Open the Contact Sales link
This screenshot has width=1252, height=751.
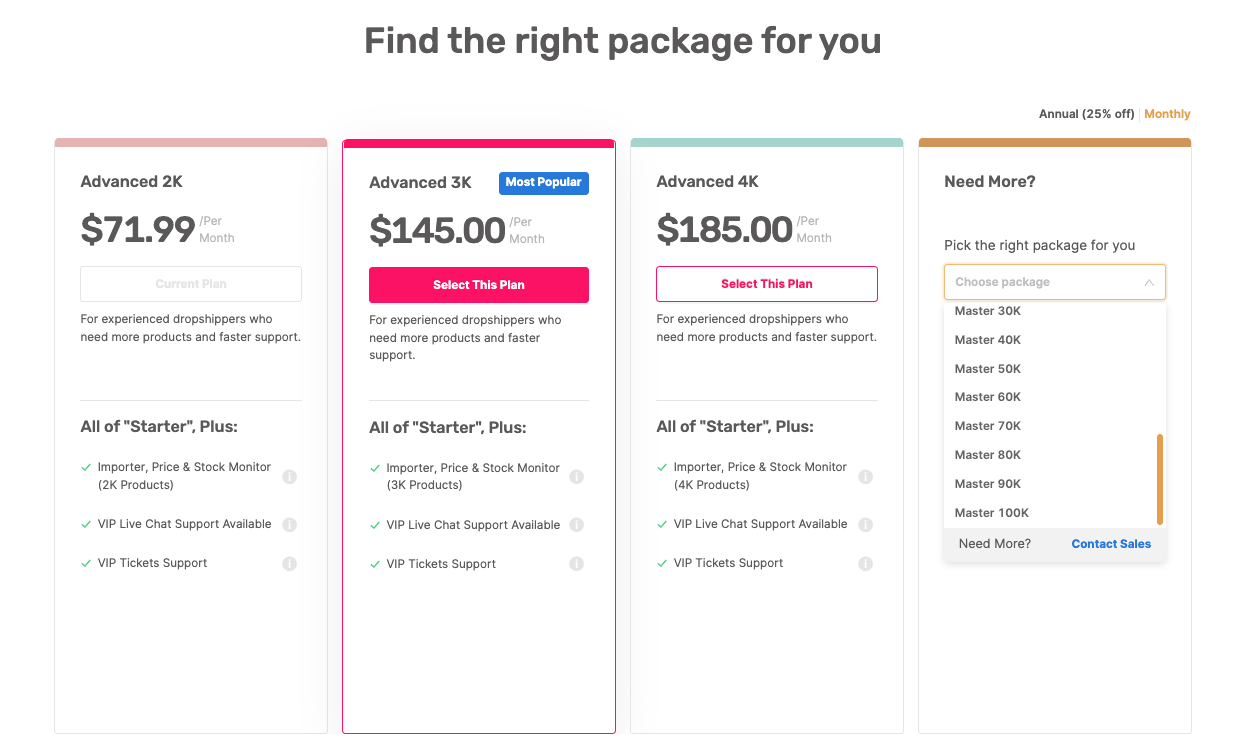click(1111, 544)
